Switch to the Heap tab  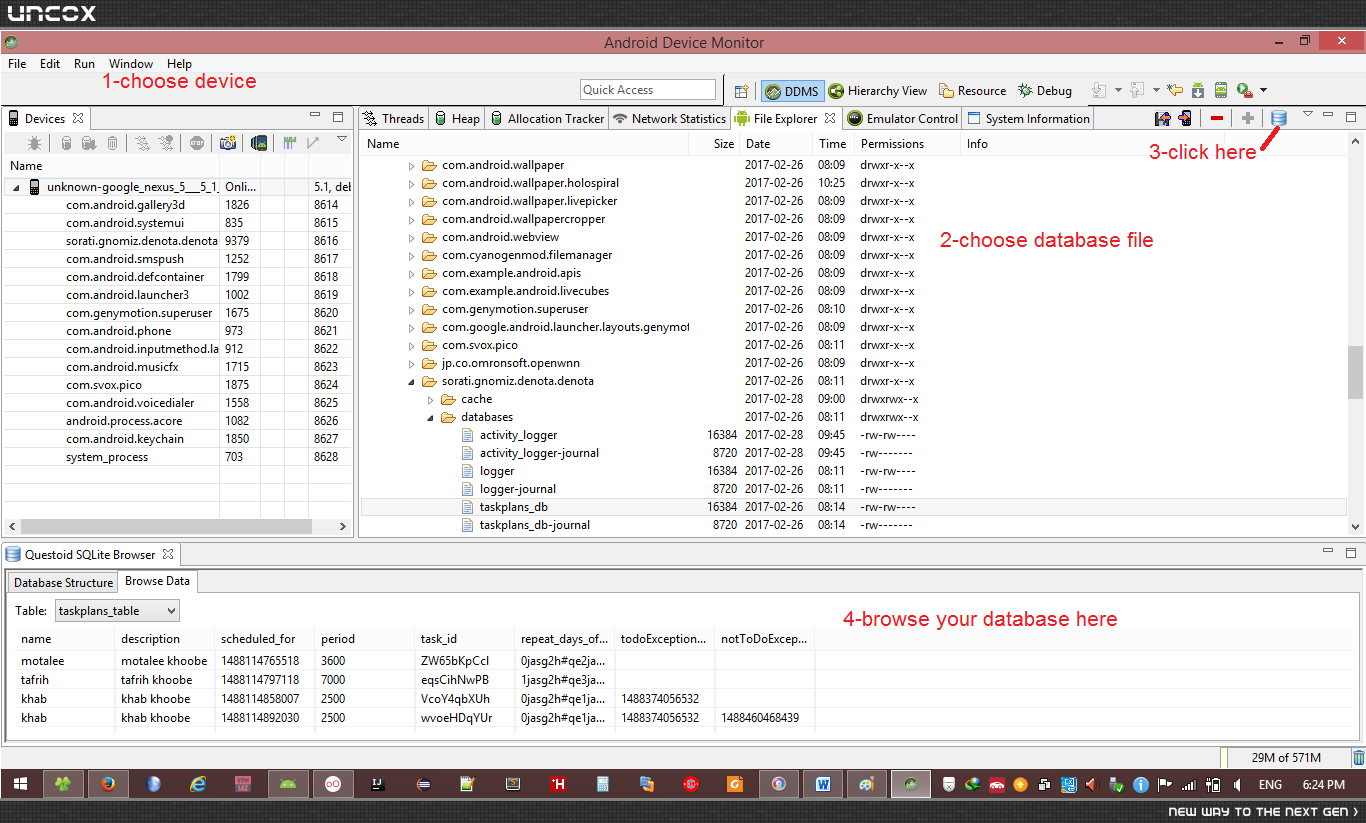pos(456,118)
